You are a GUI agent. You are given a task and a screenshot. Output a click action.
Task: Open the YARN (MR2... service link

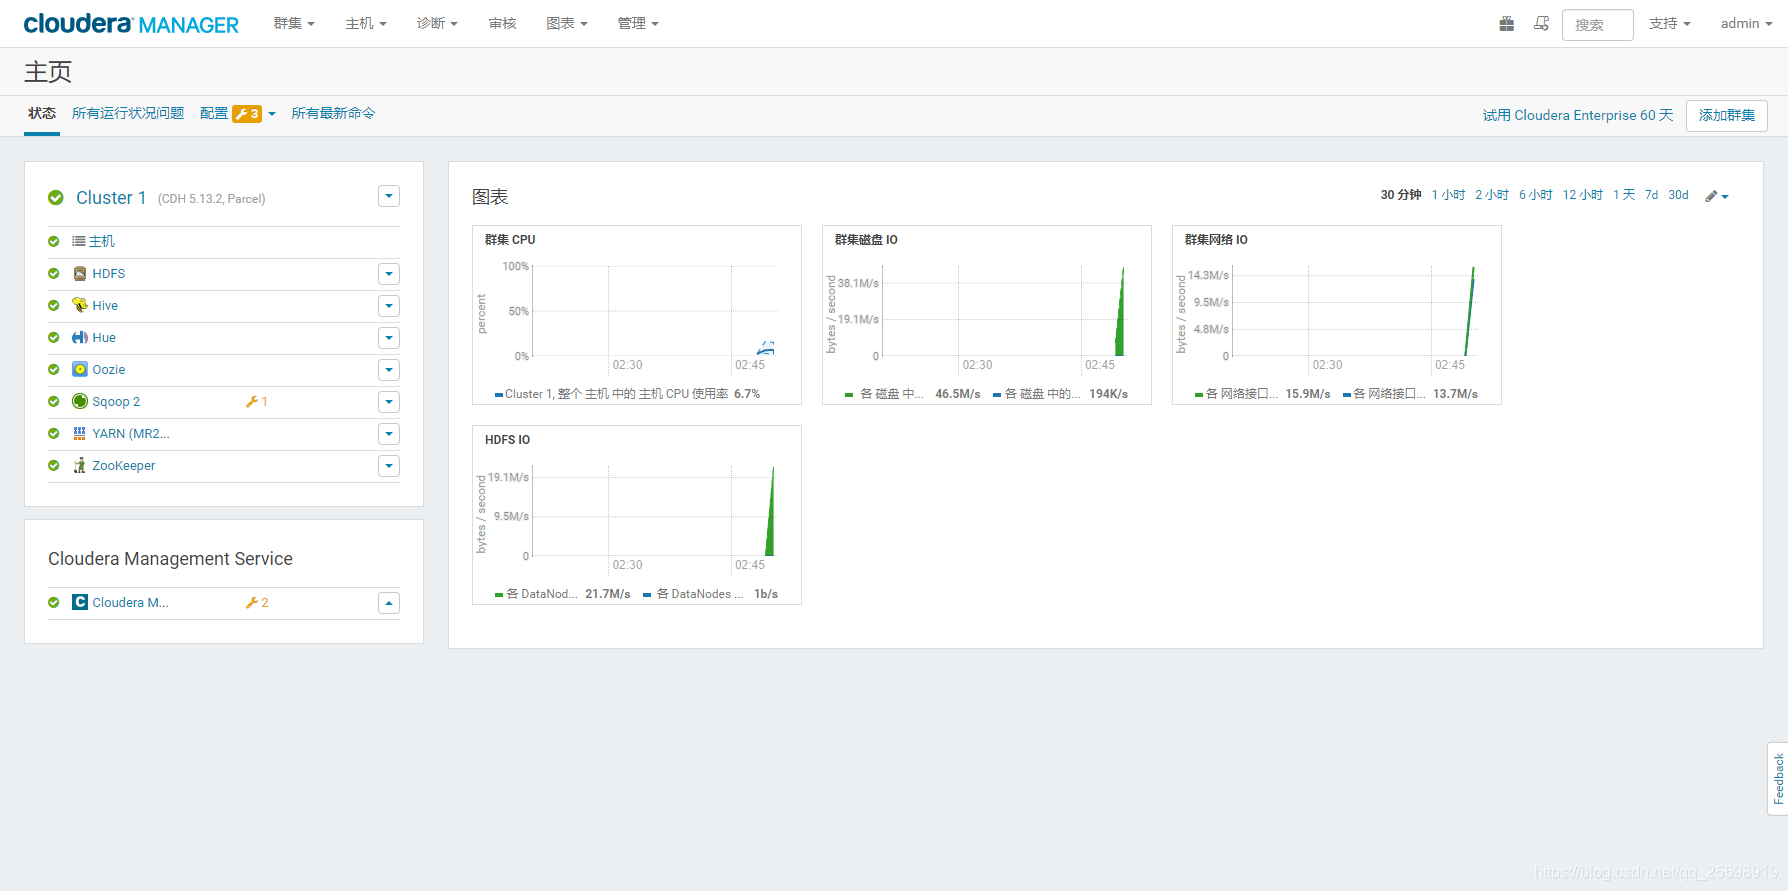coord(131,434)
